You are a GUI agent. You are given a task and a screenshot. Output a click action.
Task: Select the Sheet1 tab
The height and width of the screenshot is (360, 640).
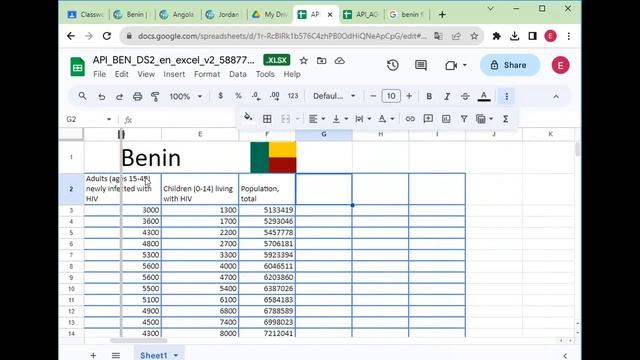pyautogui.click(x=158, y=355)
